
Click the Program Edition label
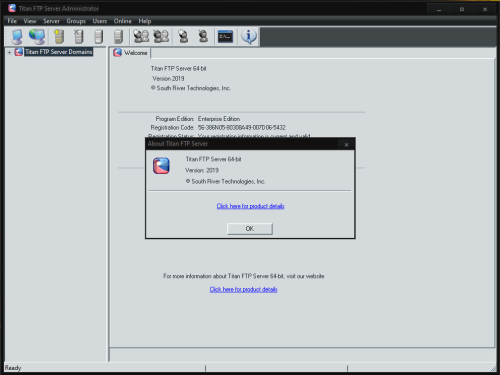click(x=174, y=119)
